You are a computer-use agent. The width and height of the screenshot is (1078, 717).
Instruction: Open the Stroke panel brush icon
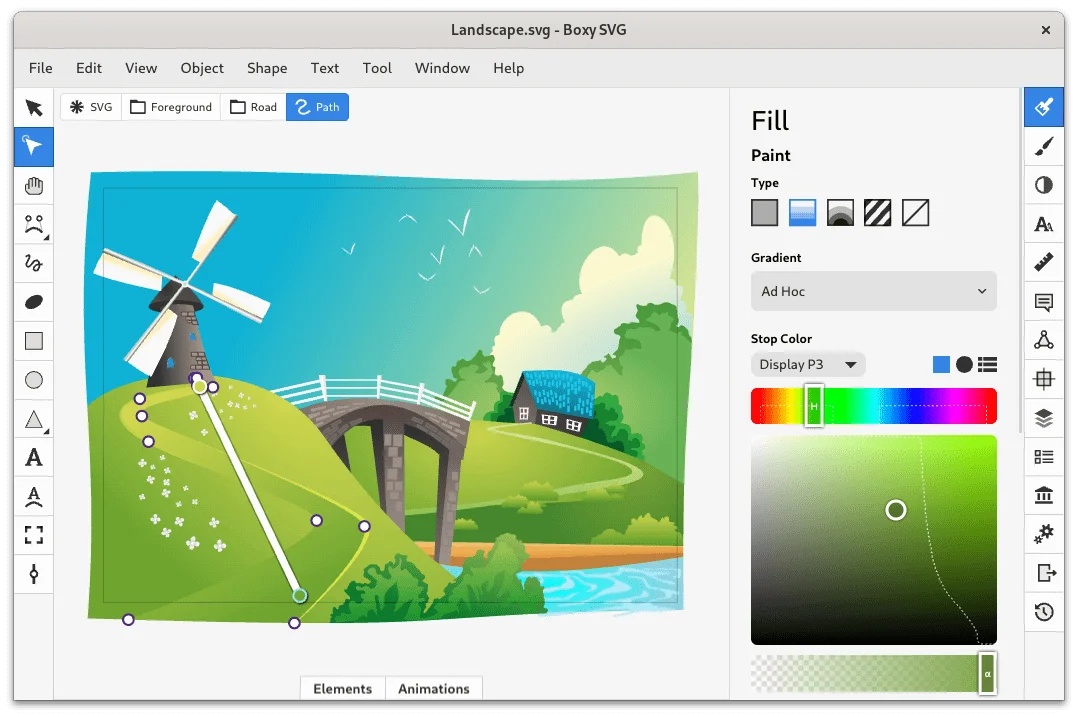tap(1044, 146)
